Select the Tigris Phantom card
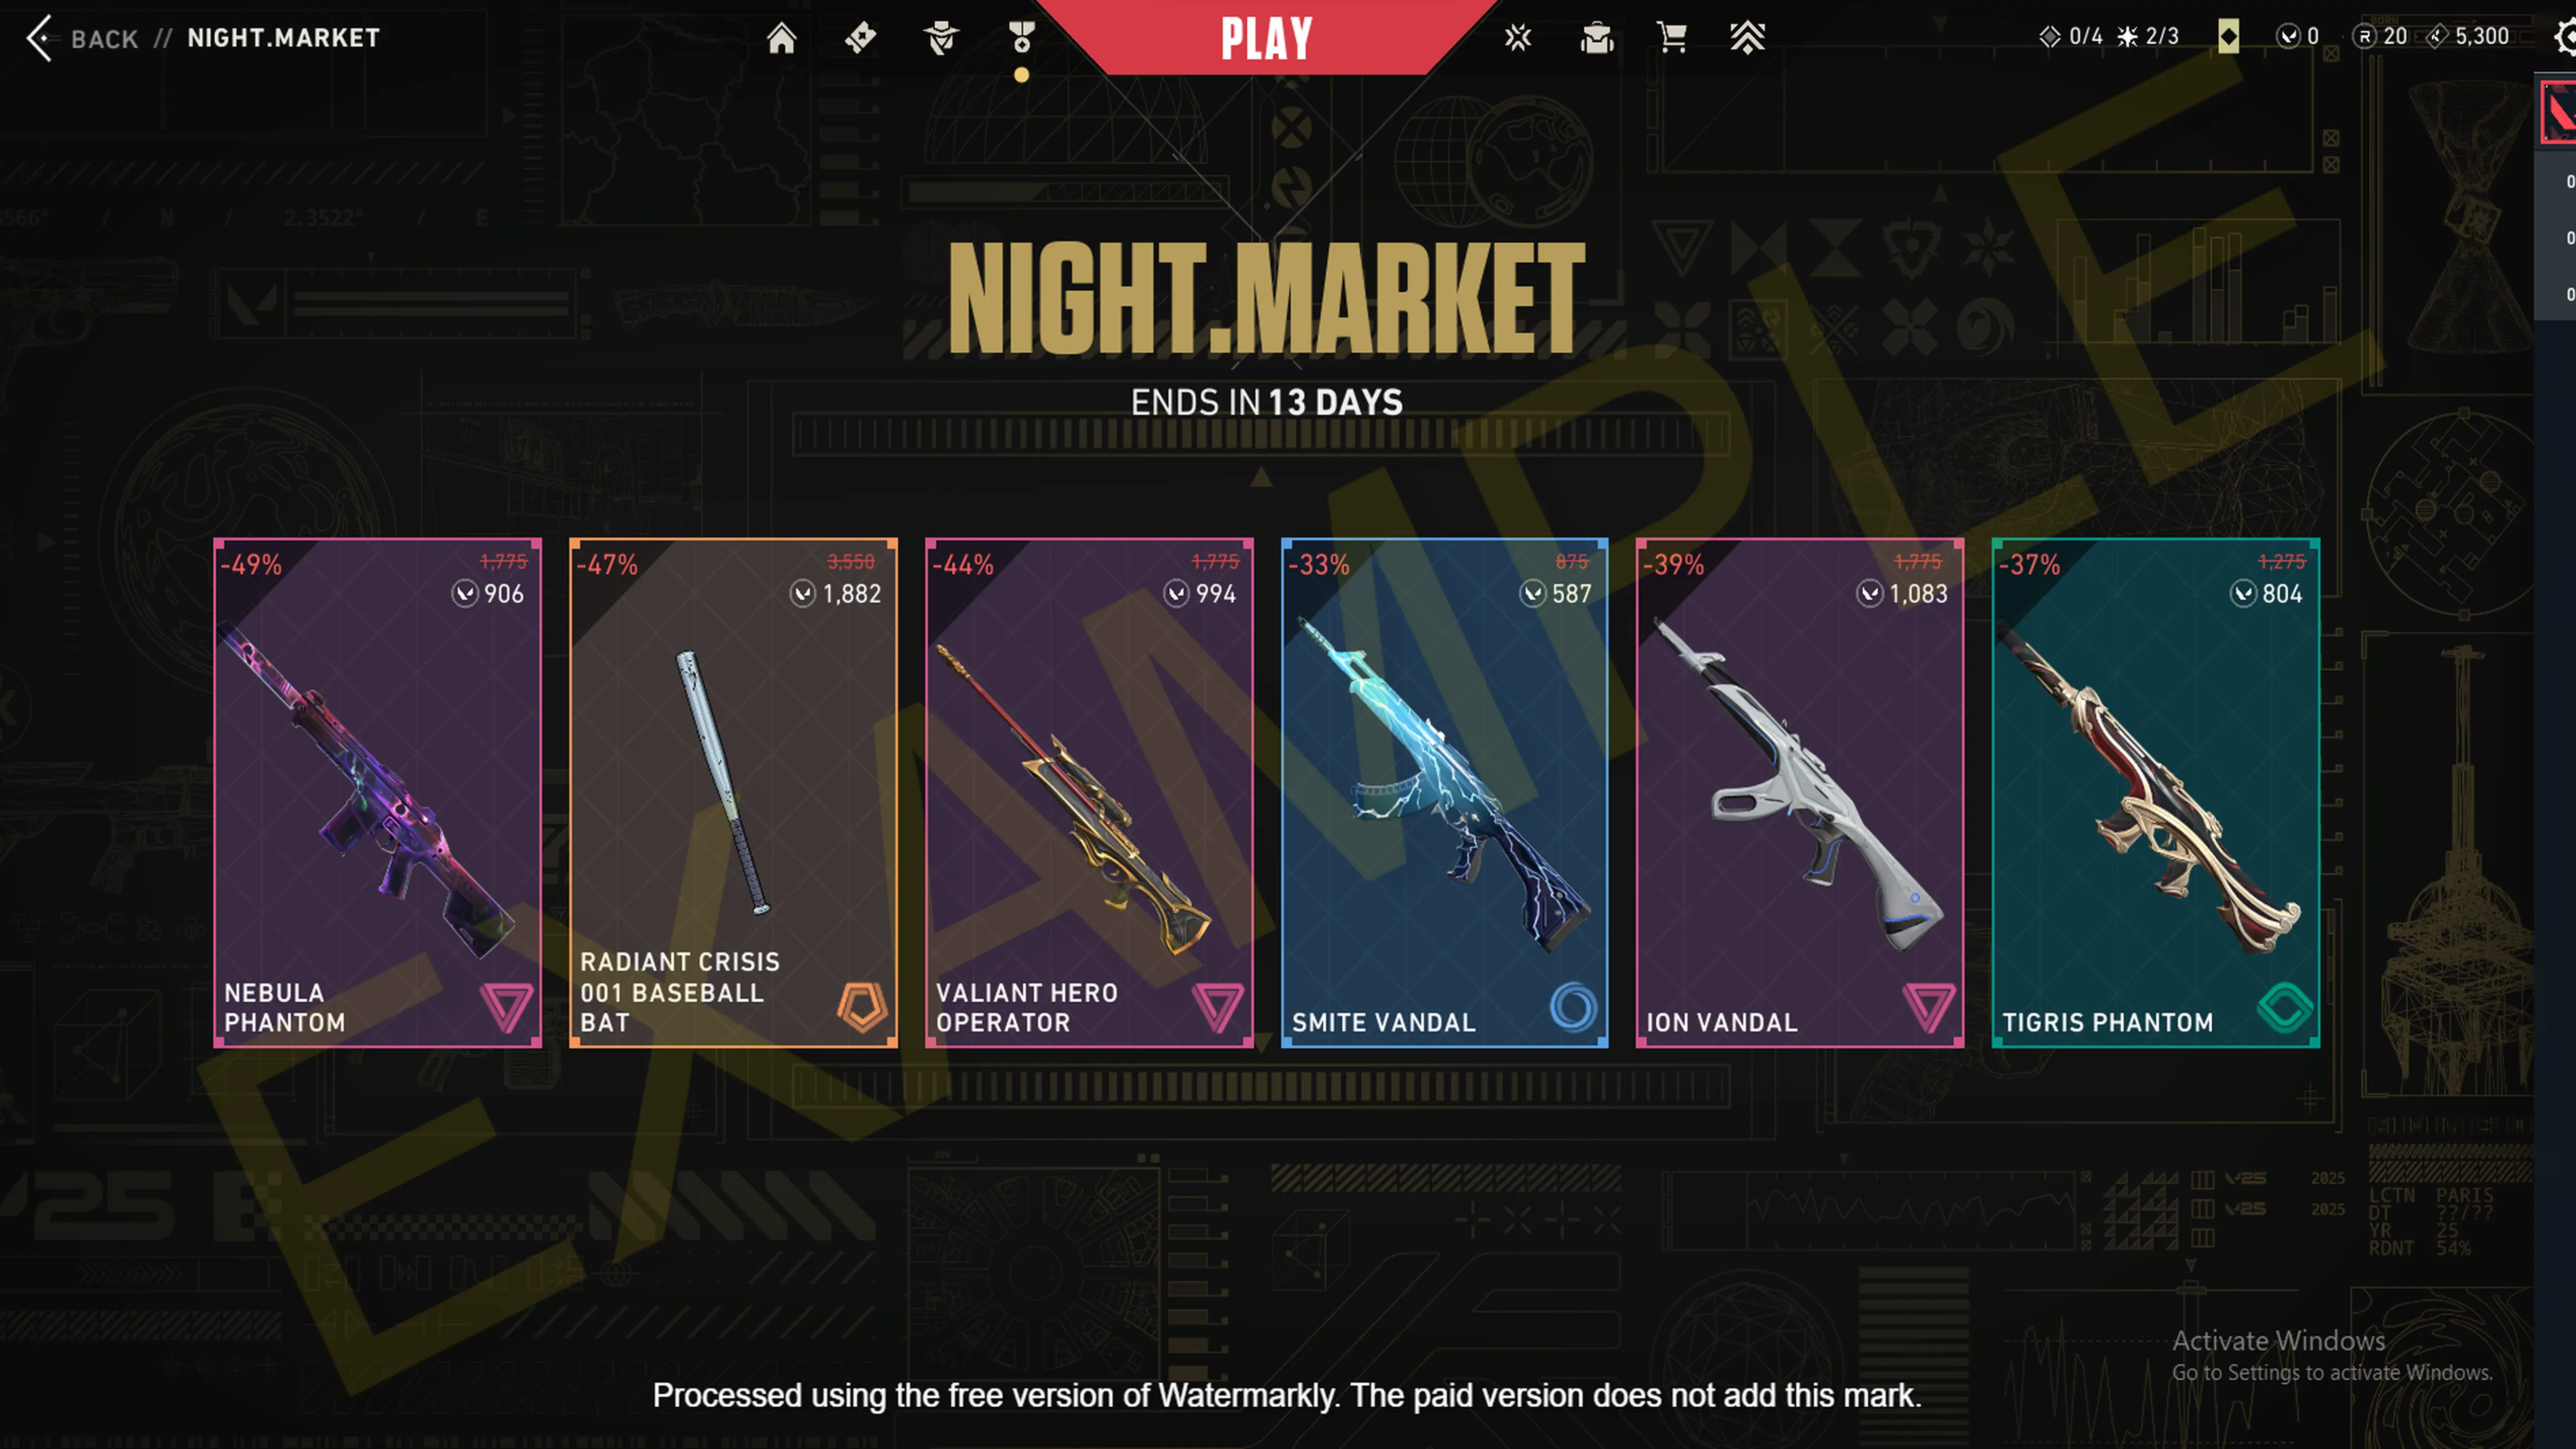 pyautogui.click(x=2156, y=793)
